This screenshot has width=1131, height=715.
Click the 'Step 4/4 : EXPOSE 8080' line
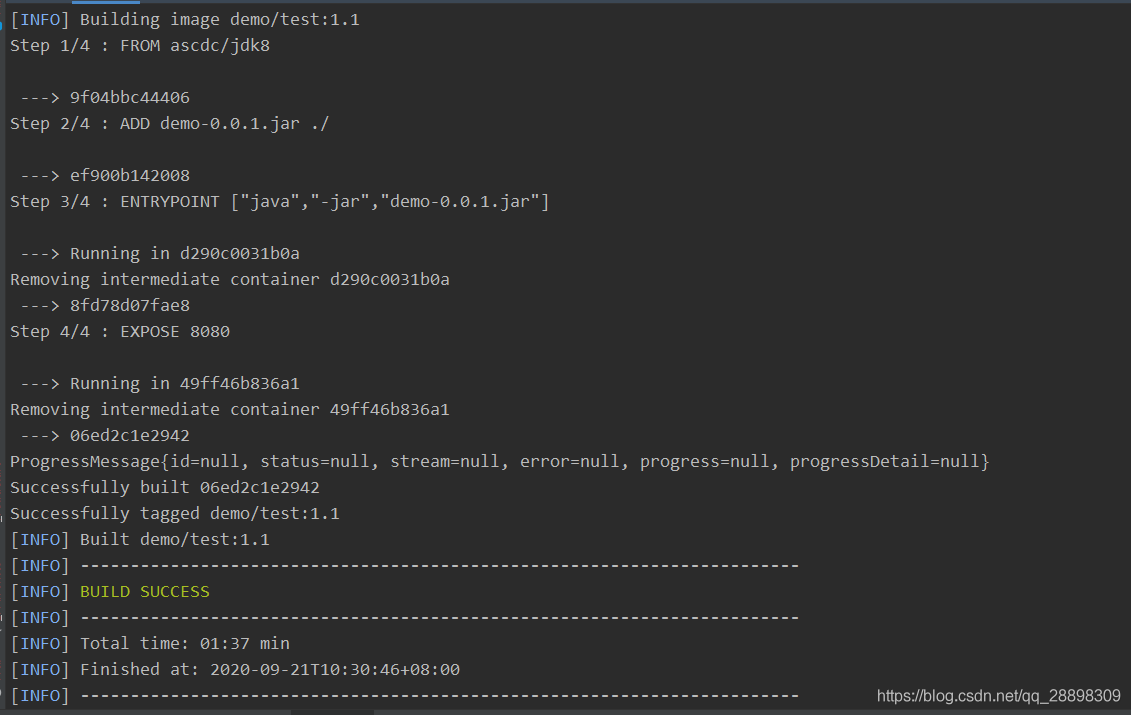coord(120,332)
